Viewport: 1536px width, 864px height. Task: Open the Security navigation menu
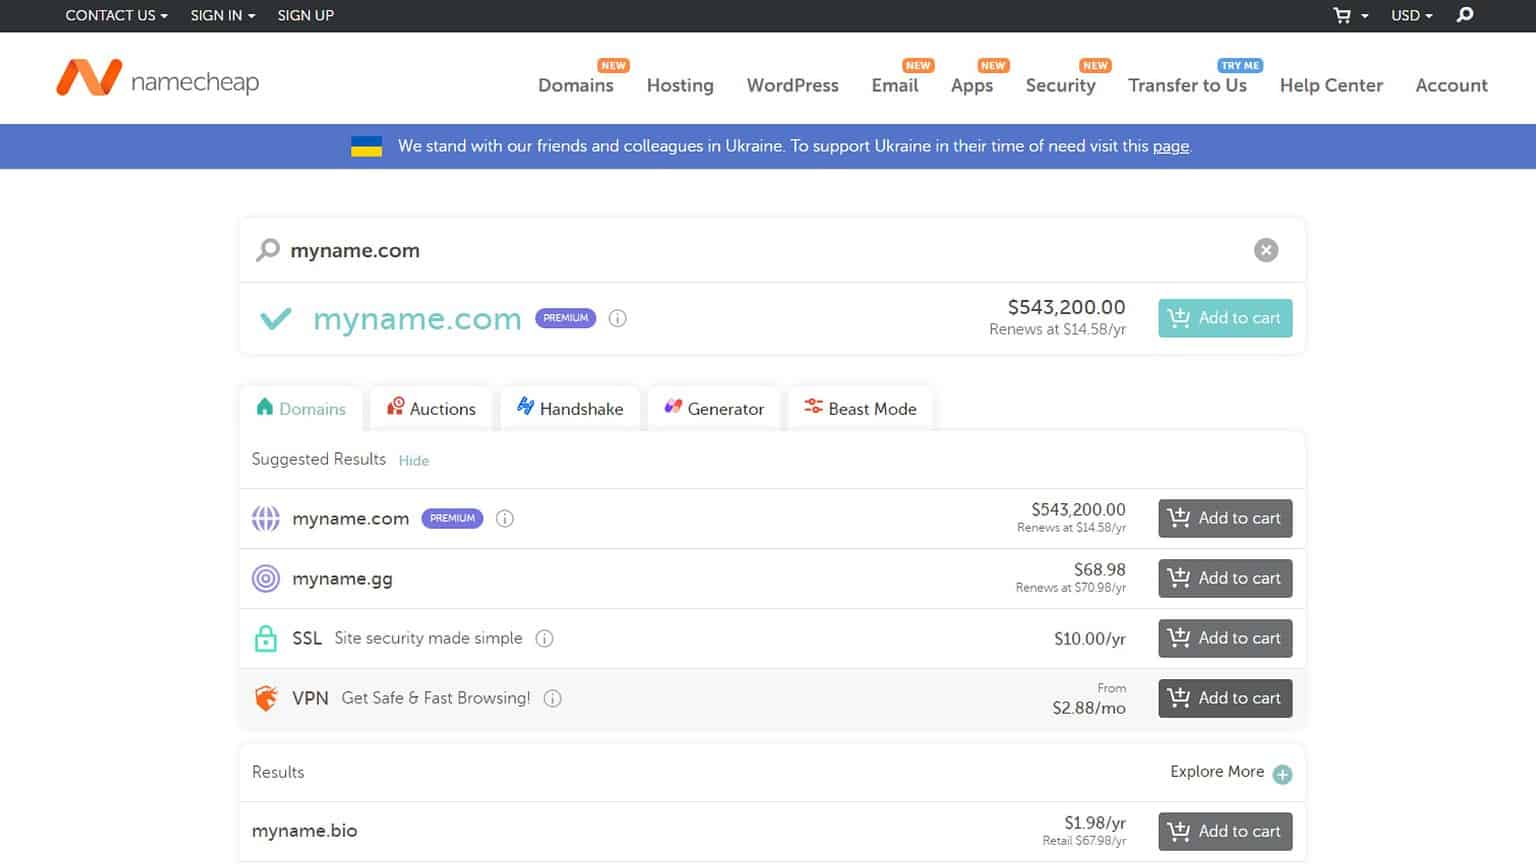1061,85
